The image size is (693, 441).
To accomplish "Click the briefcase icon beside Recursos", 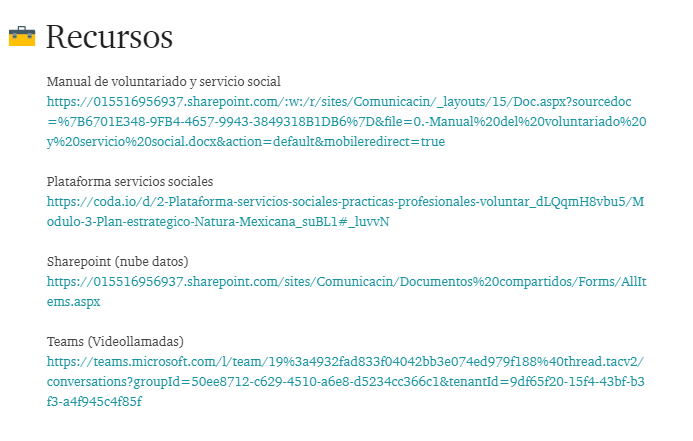I will pyautogui.click(x=22, y=37).
